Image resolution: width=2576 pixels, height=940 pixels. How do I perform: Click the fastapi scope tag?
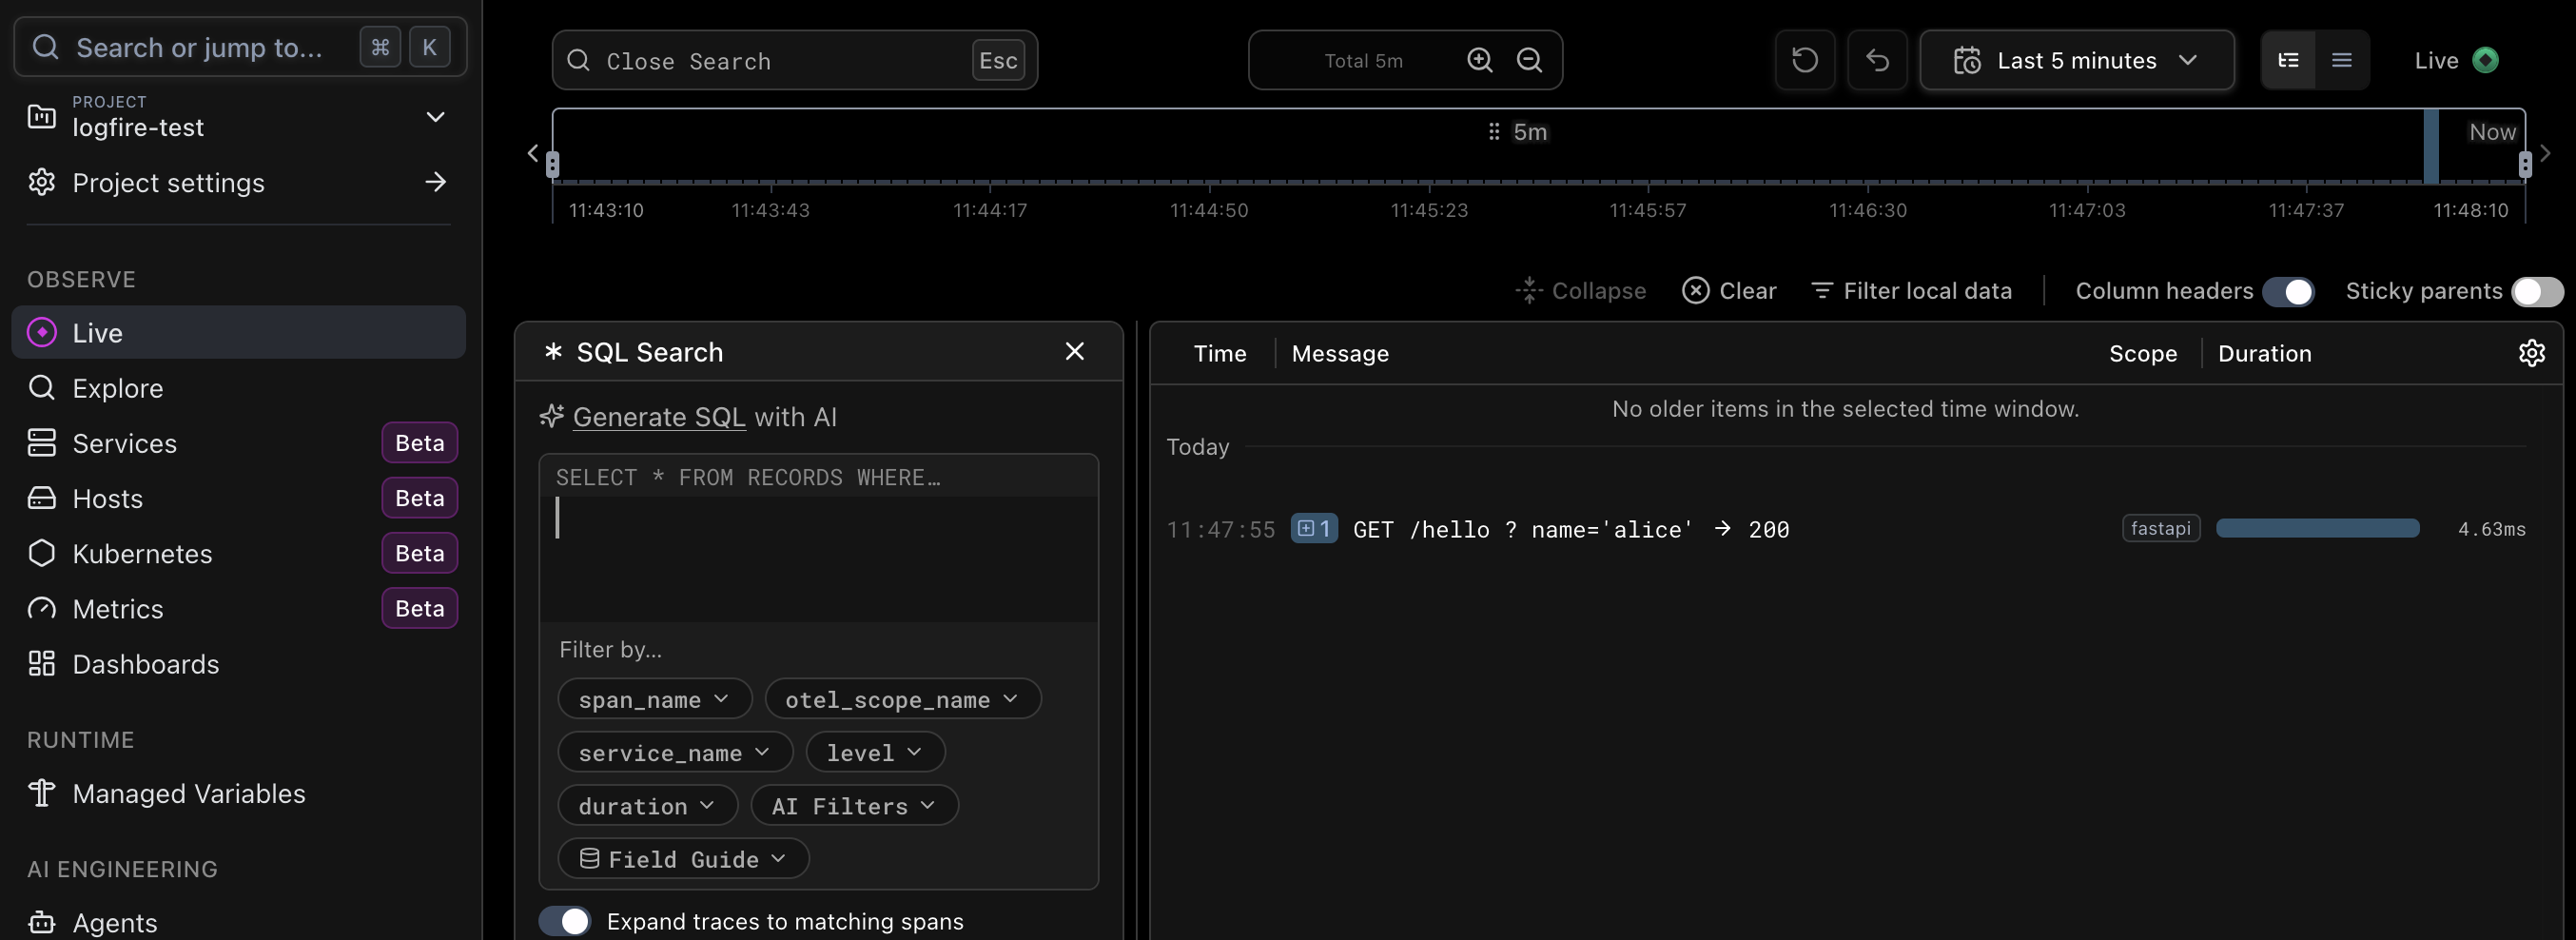[x=2160, y=528]
